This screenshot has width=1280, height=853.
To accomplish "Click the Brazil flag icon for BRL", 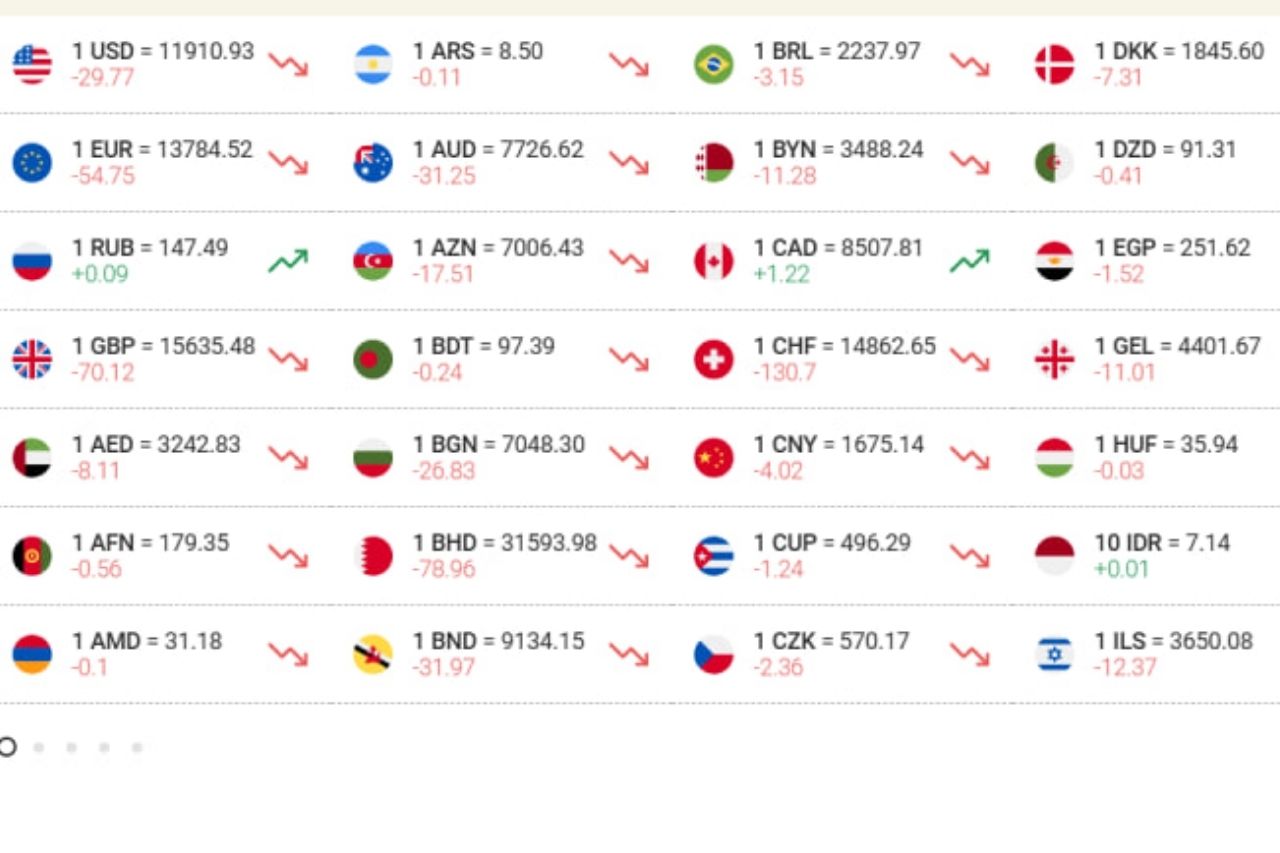I will (713, 64).
